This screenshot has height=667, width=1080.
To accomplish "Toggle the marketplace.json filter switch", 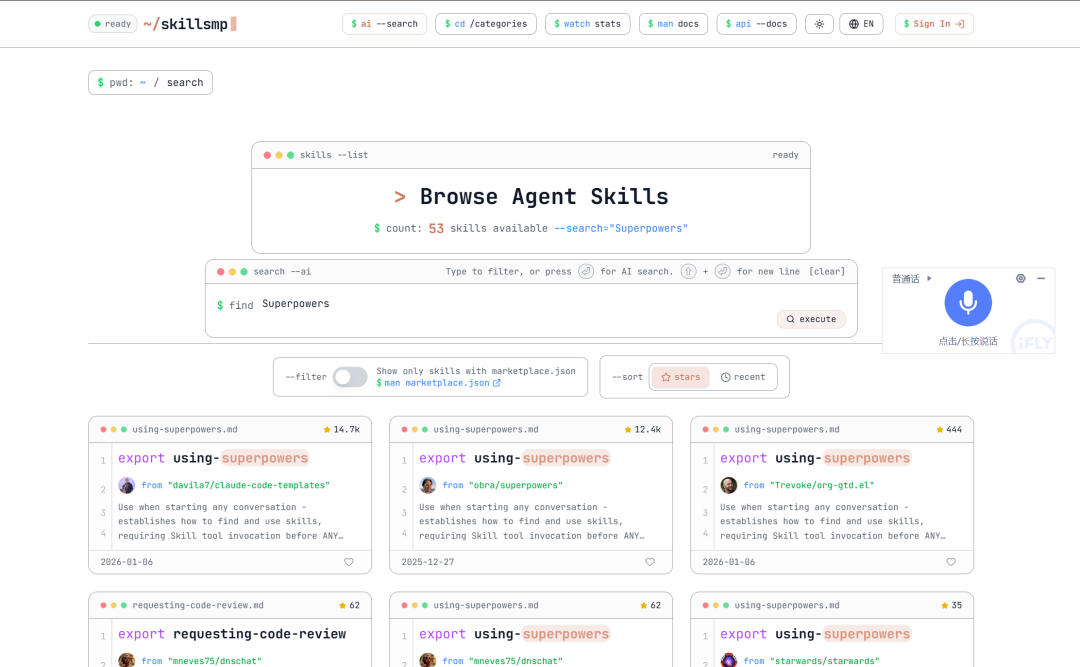I will coord(350,377).
